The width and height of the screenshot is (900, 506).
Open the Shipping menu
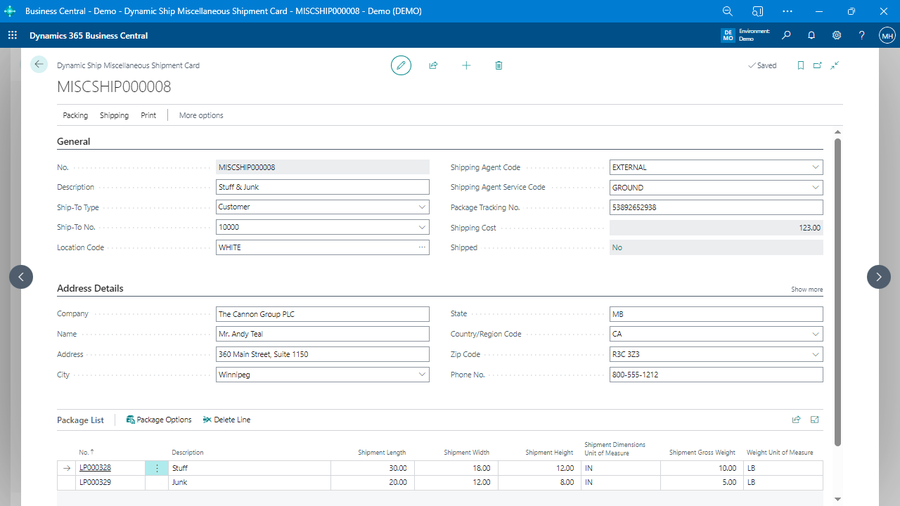pyautogui.click(x=114, y=115)
